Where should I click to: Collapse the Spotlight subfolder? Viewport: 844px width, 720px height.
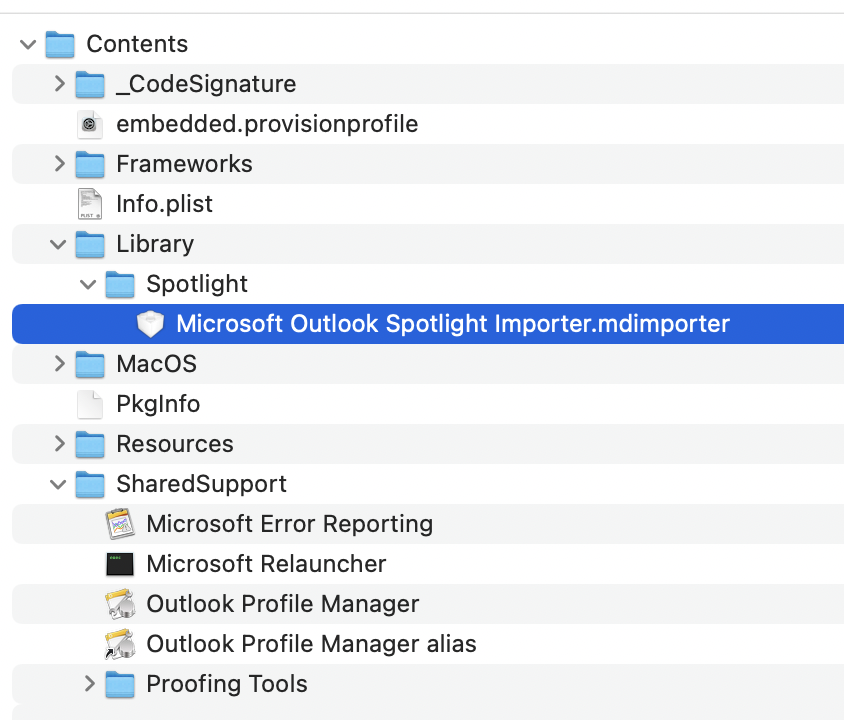coord(89,284)
